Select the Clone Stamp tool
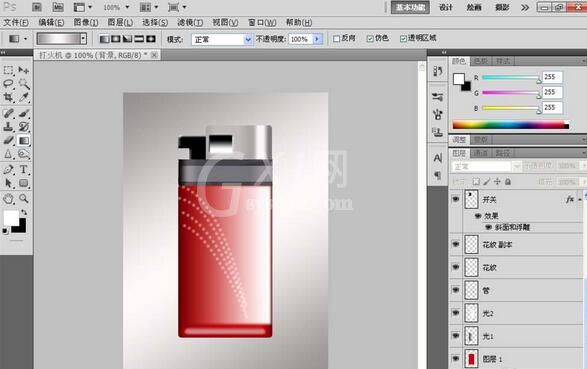The height and width of the screenshot is (369, 587). point(8,126)
